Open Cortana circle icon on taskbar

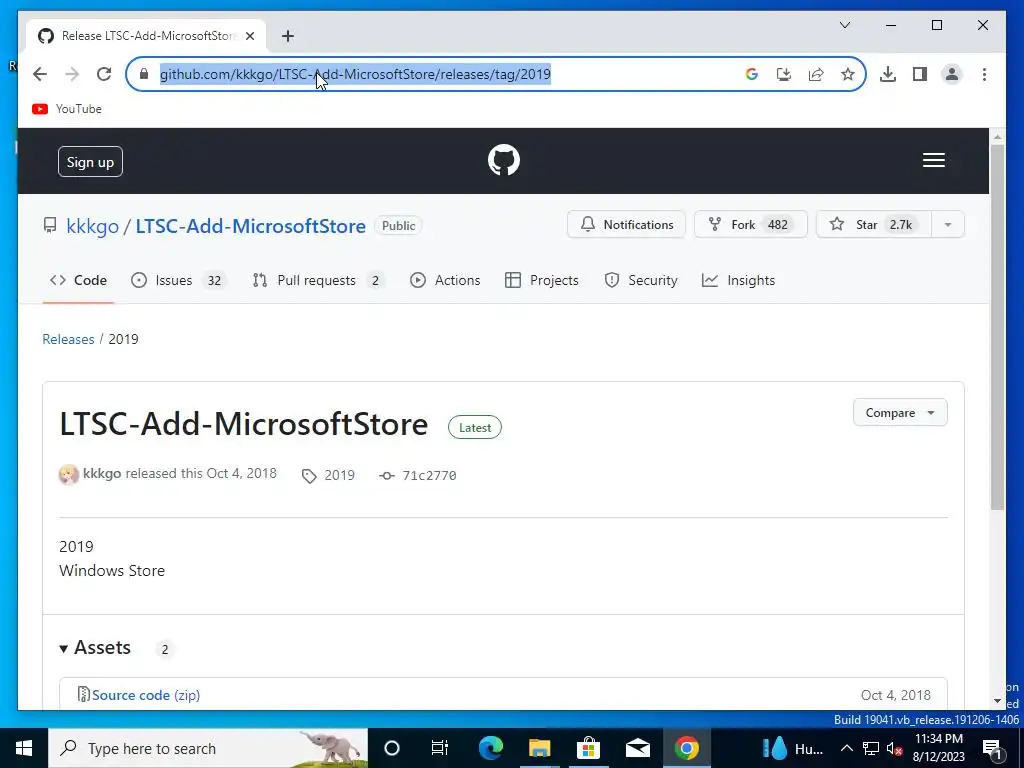click(x=392, y=748)
